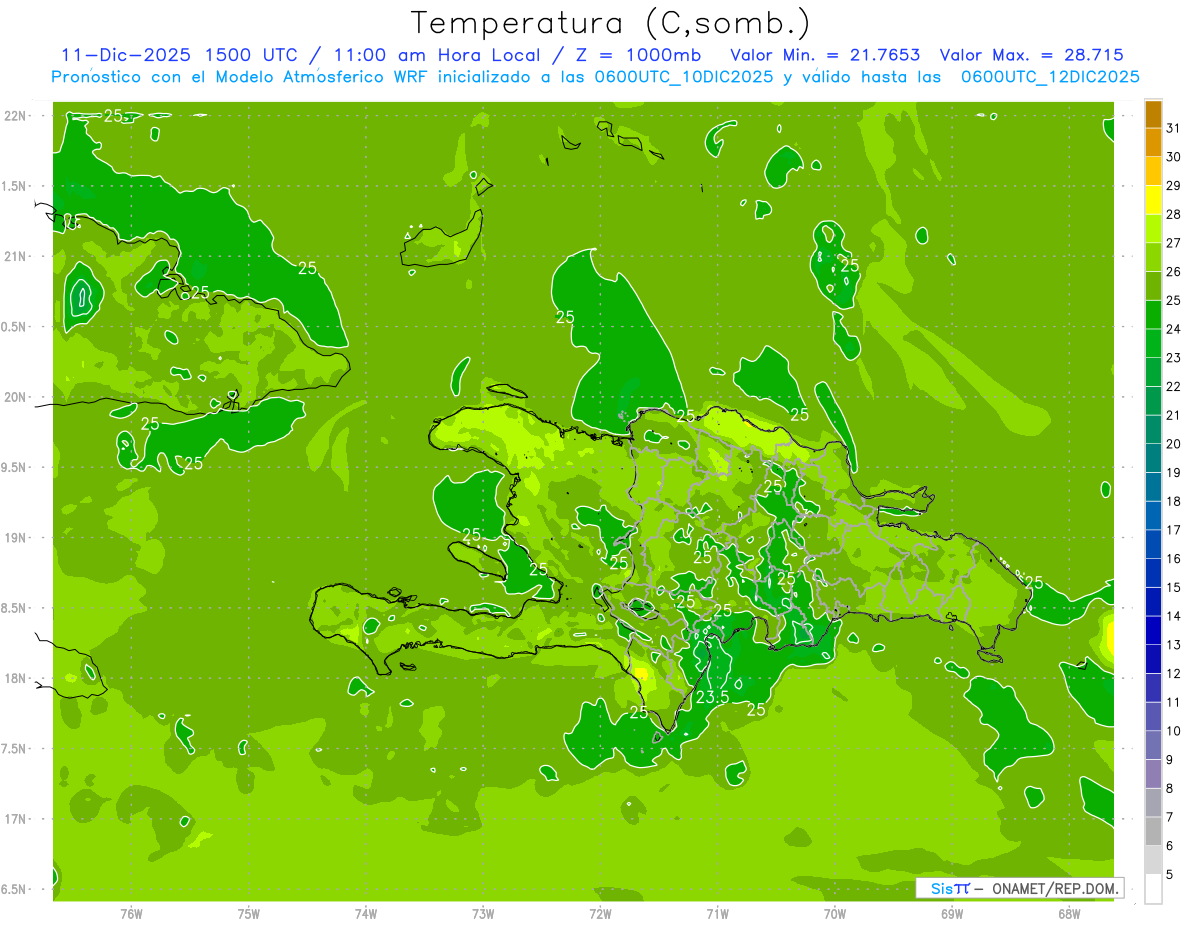
Task: Pick the blue legend swatch between 16 and 17
Action: [x=1153, y=545]
